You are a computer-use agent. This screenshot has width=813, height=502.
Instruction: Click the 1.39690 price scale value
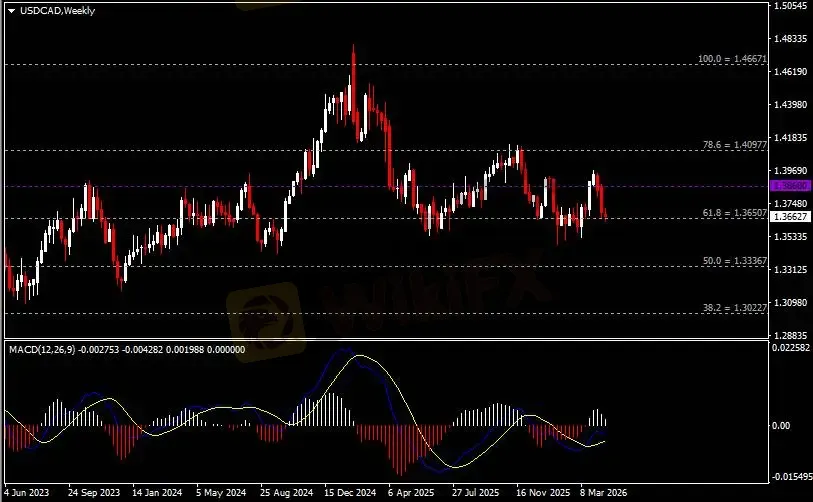click(791, 171)
